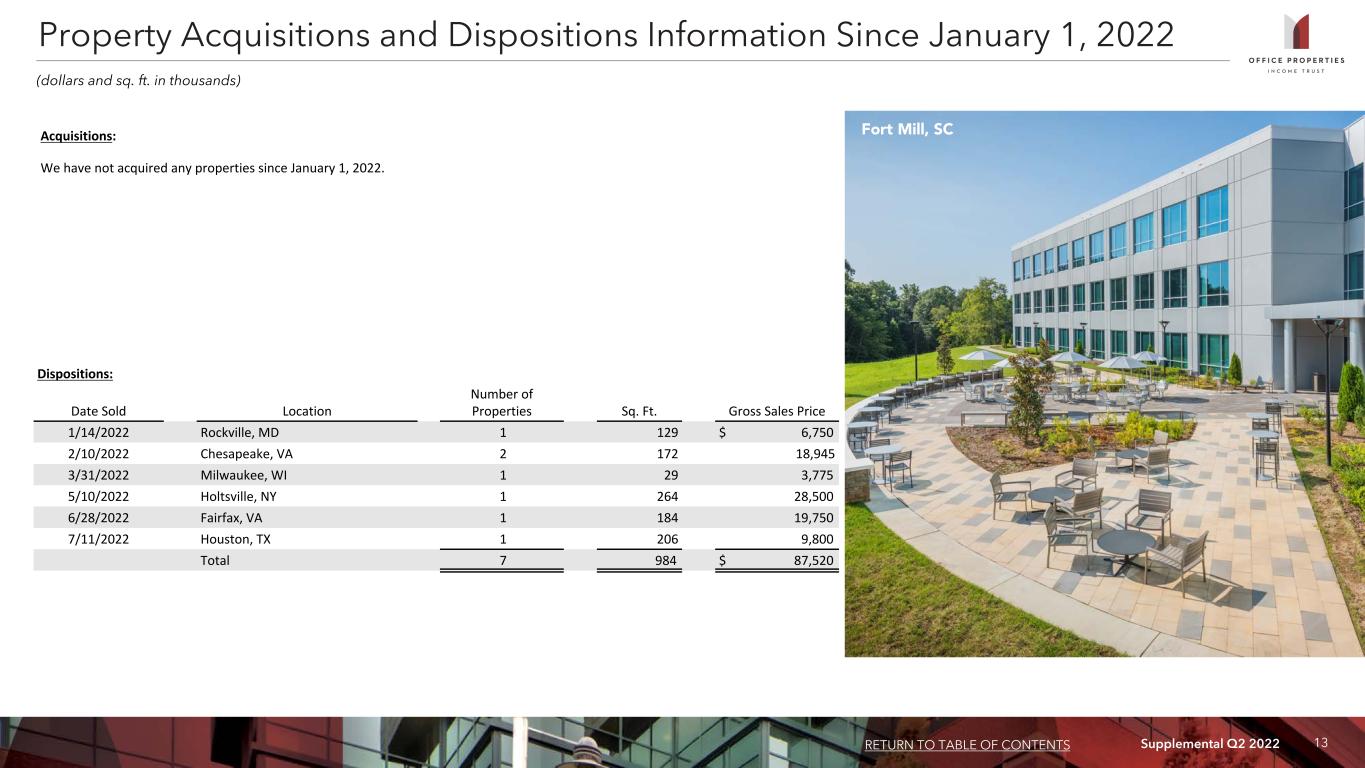Select the Location column header
This screenshot has width=1365, height=768.
click(307, 411)
